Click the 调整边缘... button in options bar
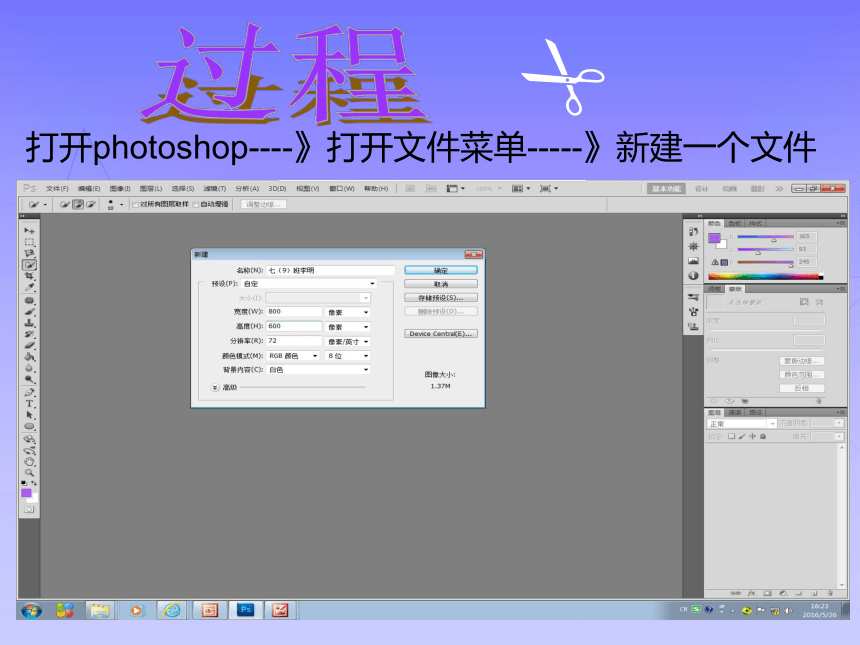The image size is (860, 645). pyautogui.click(x=263, y=205)
